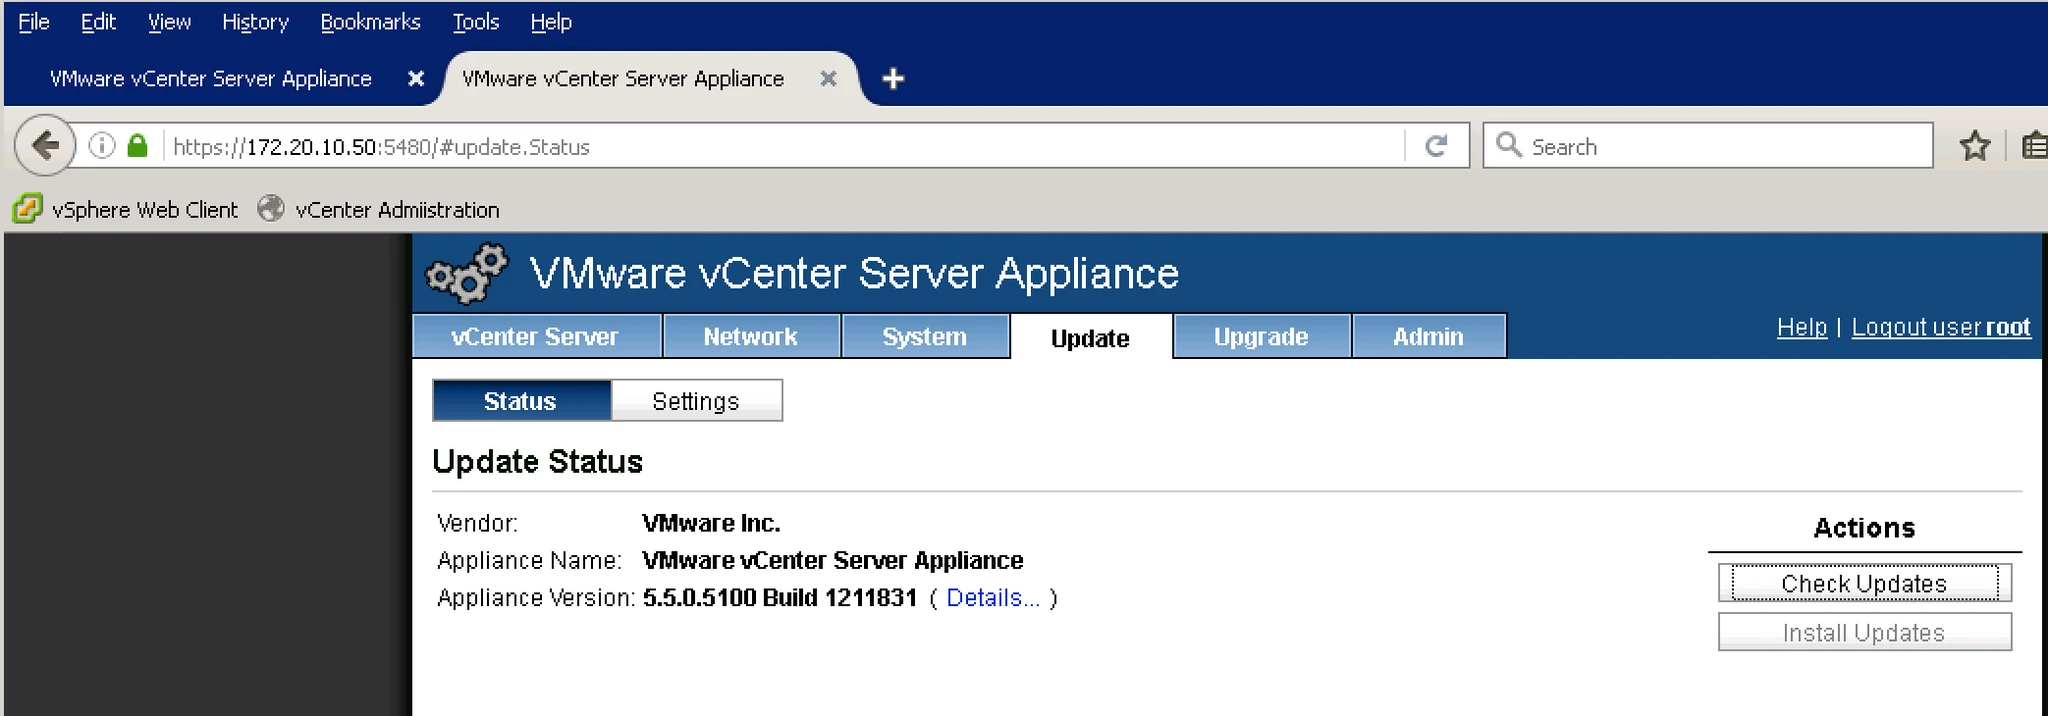Viewport: 2048px width, 716px height.
Task: Click the reload page icon
Action: [x=1436, y=146]
